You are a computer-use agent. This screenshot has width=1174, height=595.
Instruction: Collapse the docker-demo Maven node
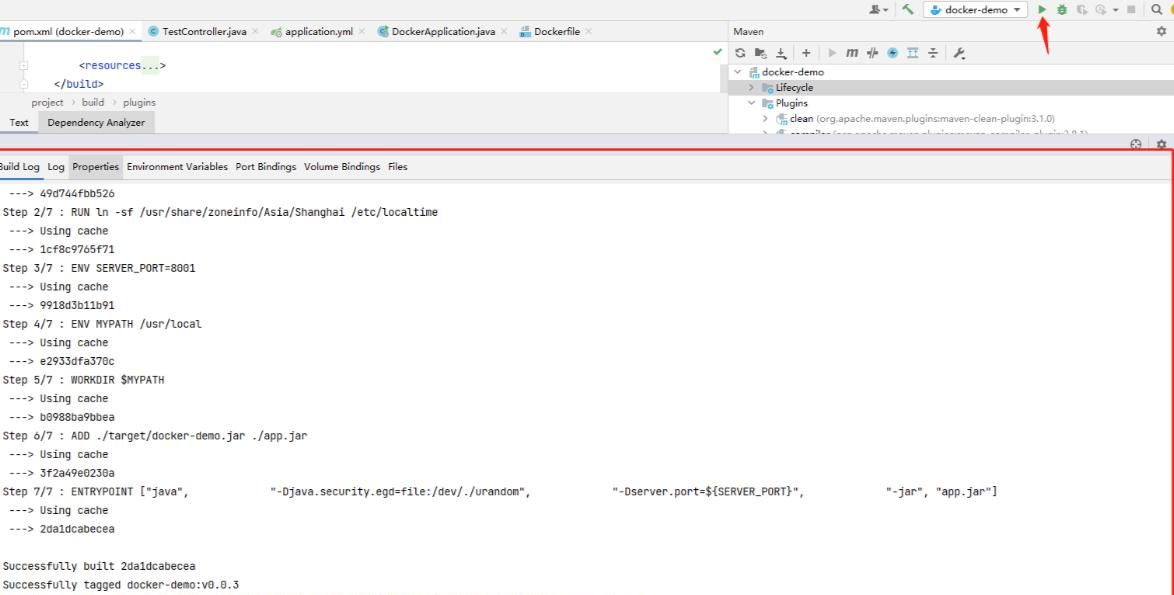(737, 72)
